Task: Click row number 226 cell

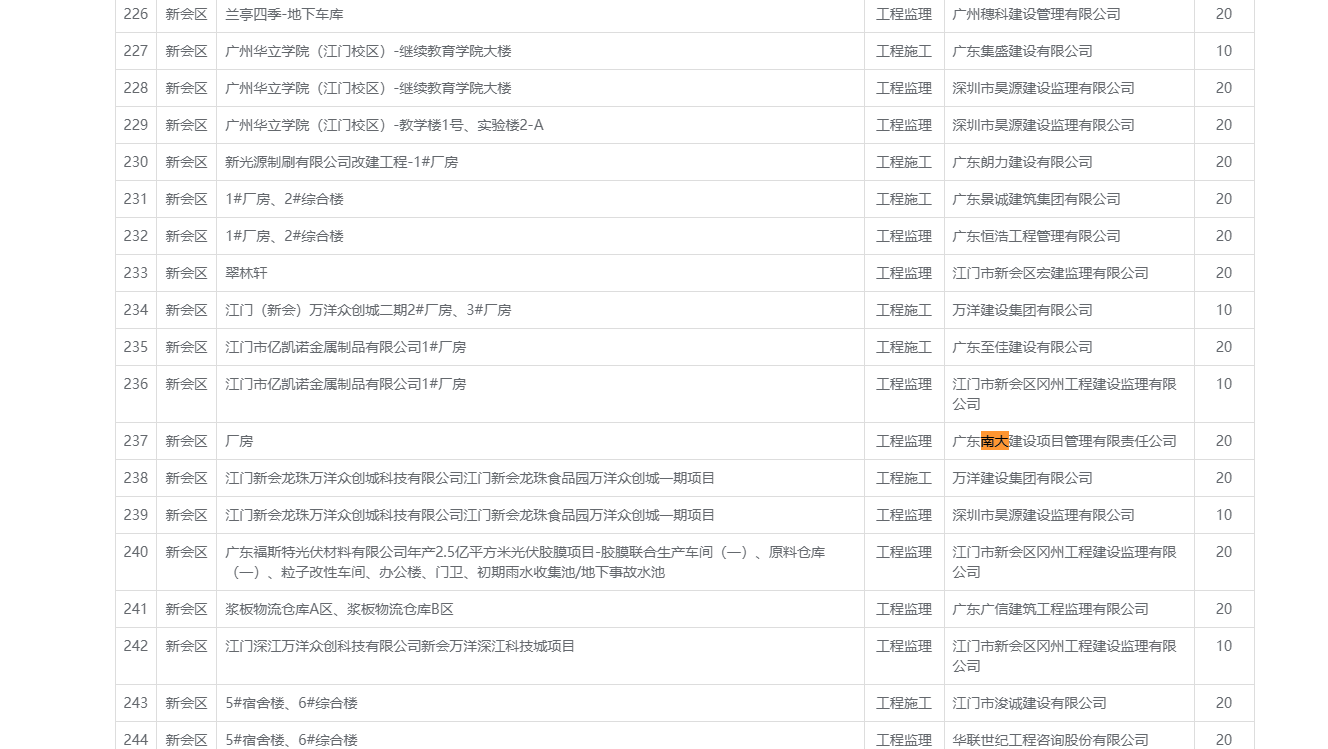Action: (136, 14)
